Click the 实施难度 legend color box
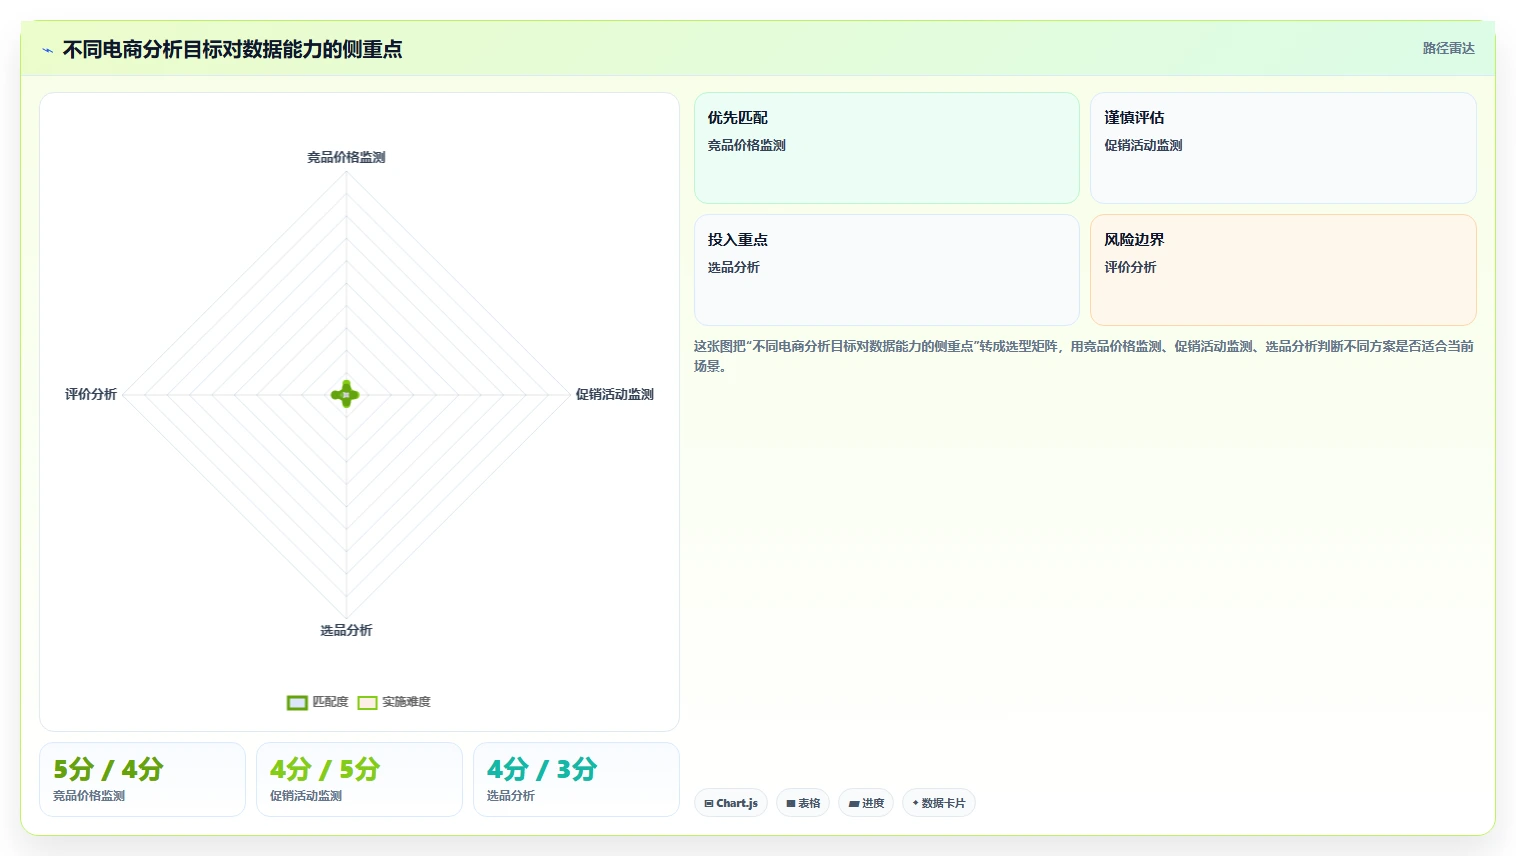 click(x=368, y=703)
